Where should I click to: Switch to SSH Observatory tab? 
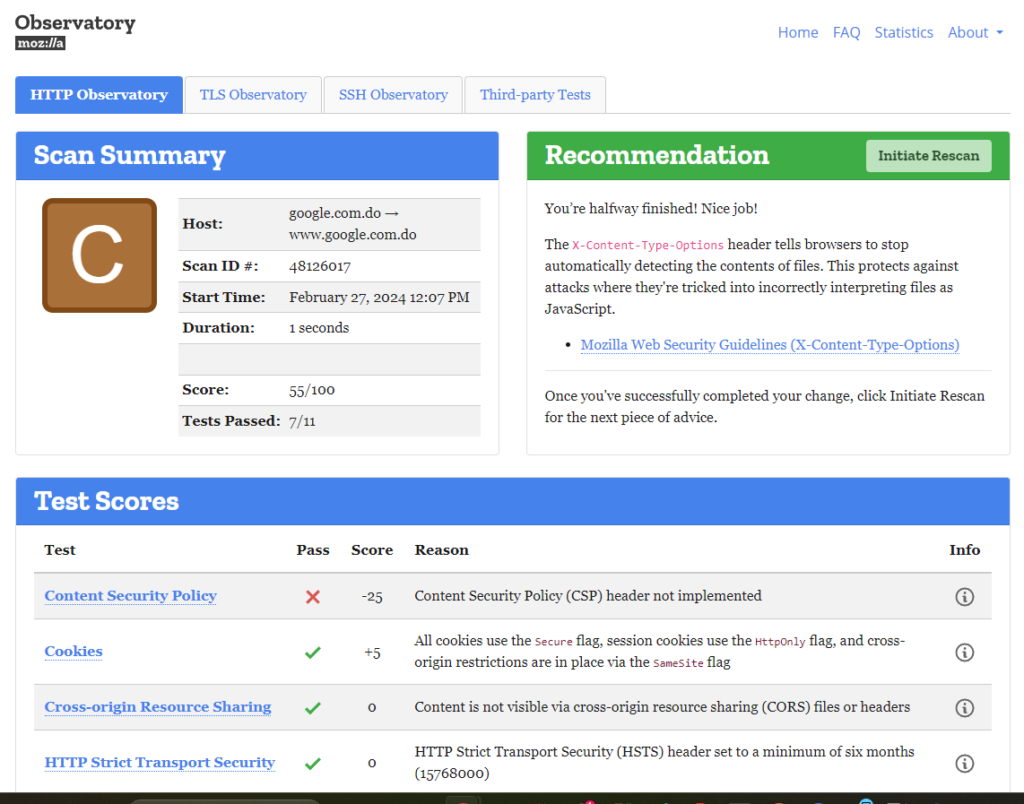pos(393,95)
